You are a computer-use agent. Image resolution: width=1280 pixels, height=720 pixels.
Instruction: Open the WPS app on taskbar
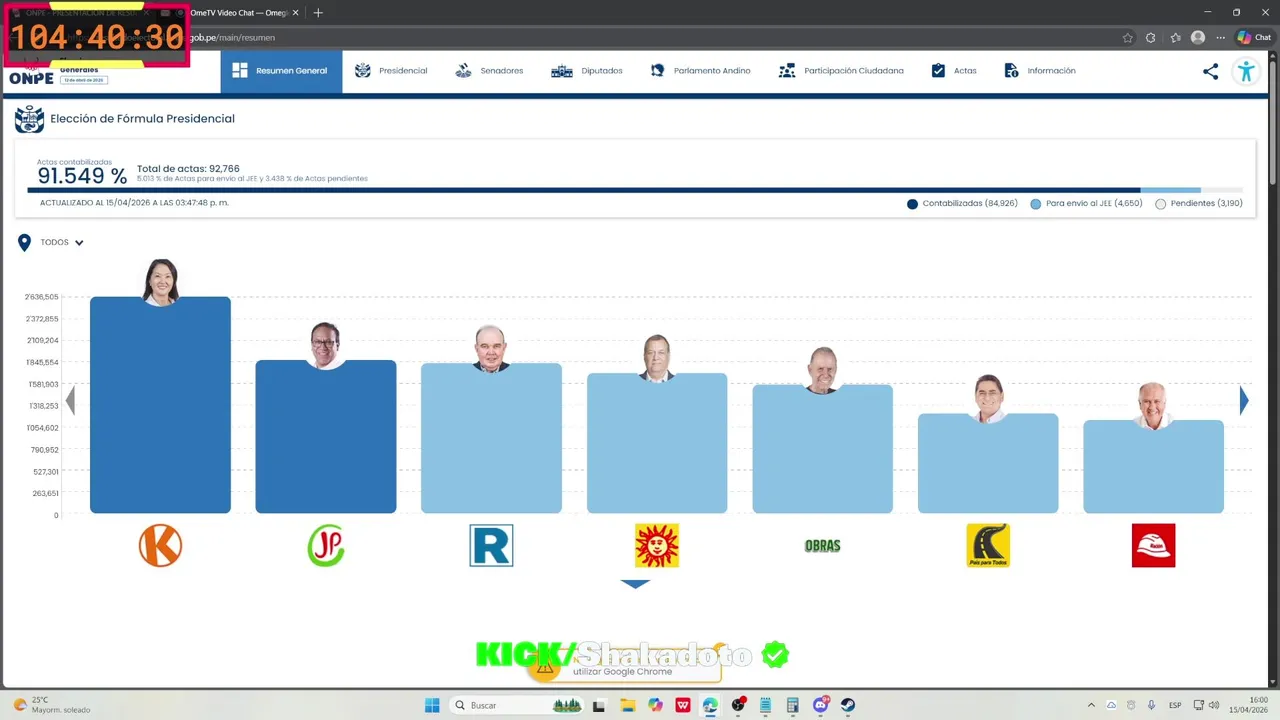683,705
